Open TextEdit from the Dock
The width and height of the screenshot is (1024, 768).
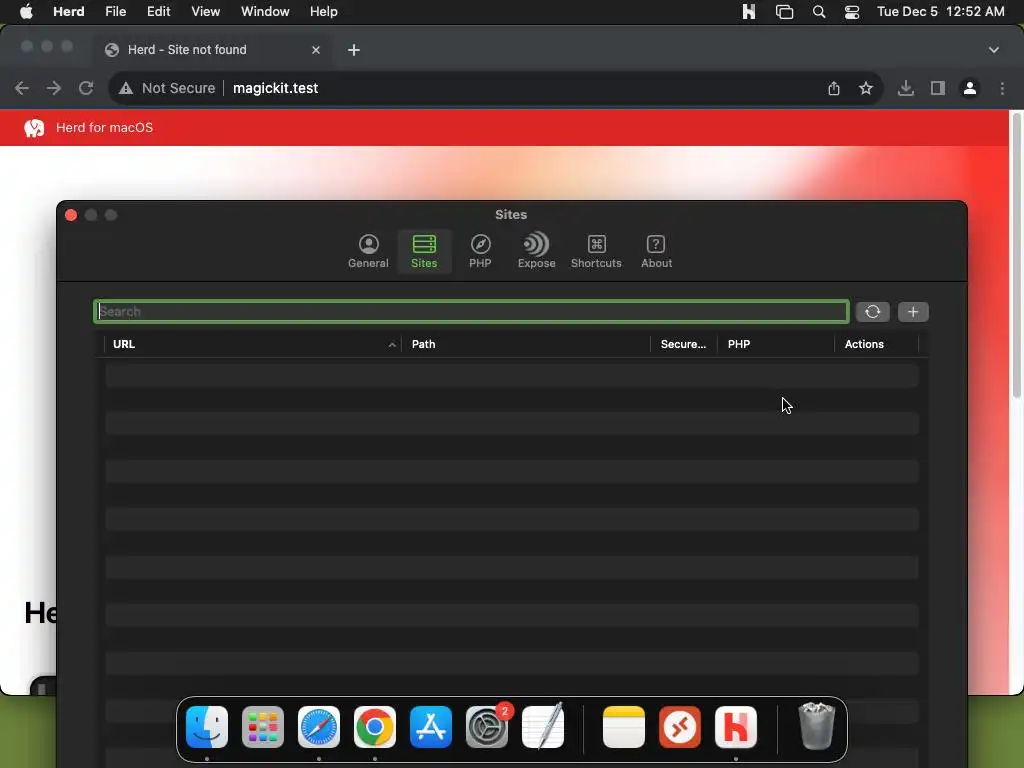point(543,726)
